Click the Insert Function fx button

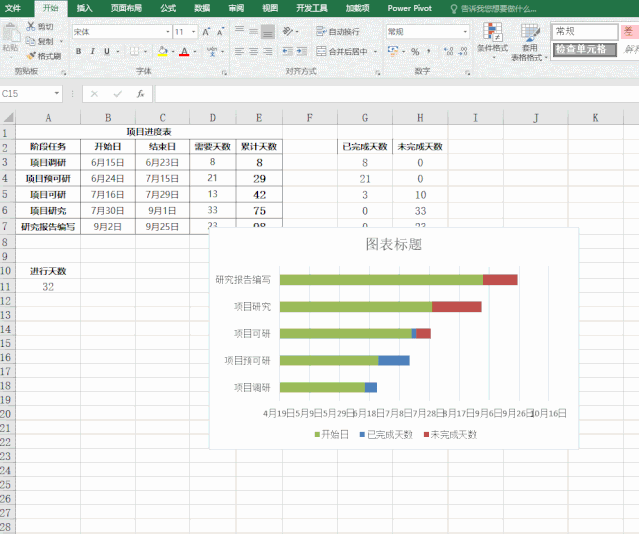point(141,94)
